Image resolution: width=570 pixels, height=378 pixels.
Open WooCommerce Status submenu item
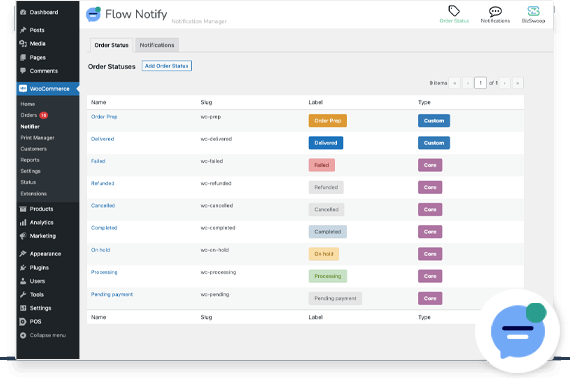(28, 182)
